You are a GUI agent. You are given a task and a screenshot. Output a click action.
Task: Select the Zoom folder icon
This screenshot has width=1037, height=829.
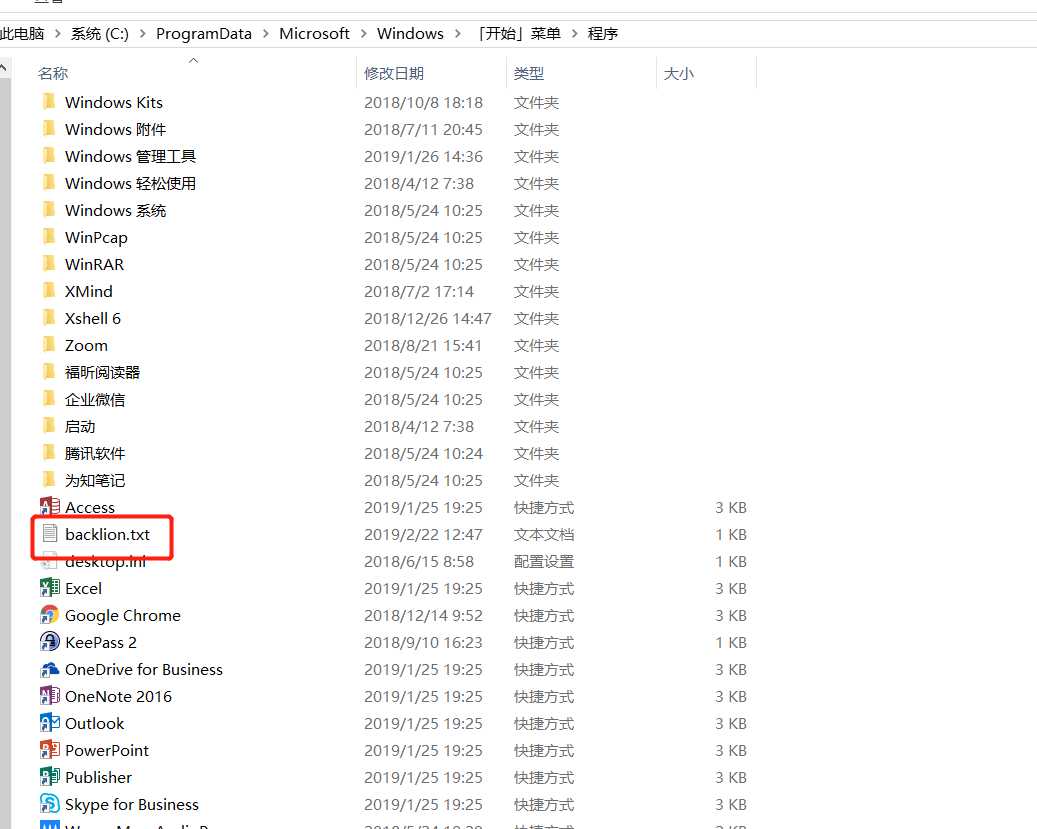[49, 345]
